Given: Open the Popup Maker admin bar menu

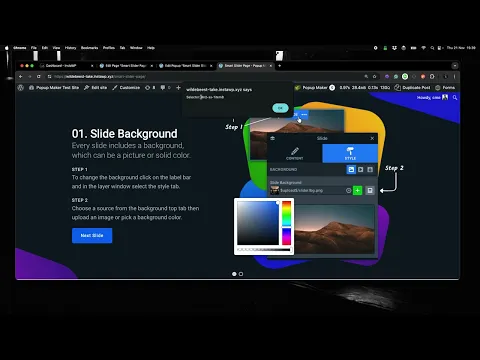Looking at the screenshot, I should tap(315, 87).
